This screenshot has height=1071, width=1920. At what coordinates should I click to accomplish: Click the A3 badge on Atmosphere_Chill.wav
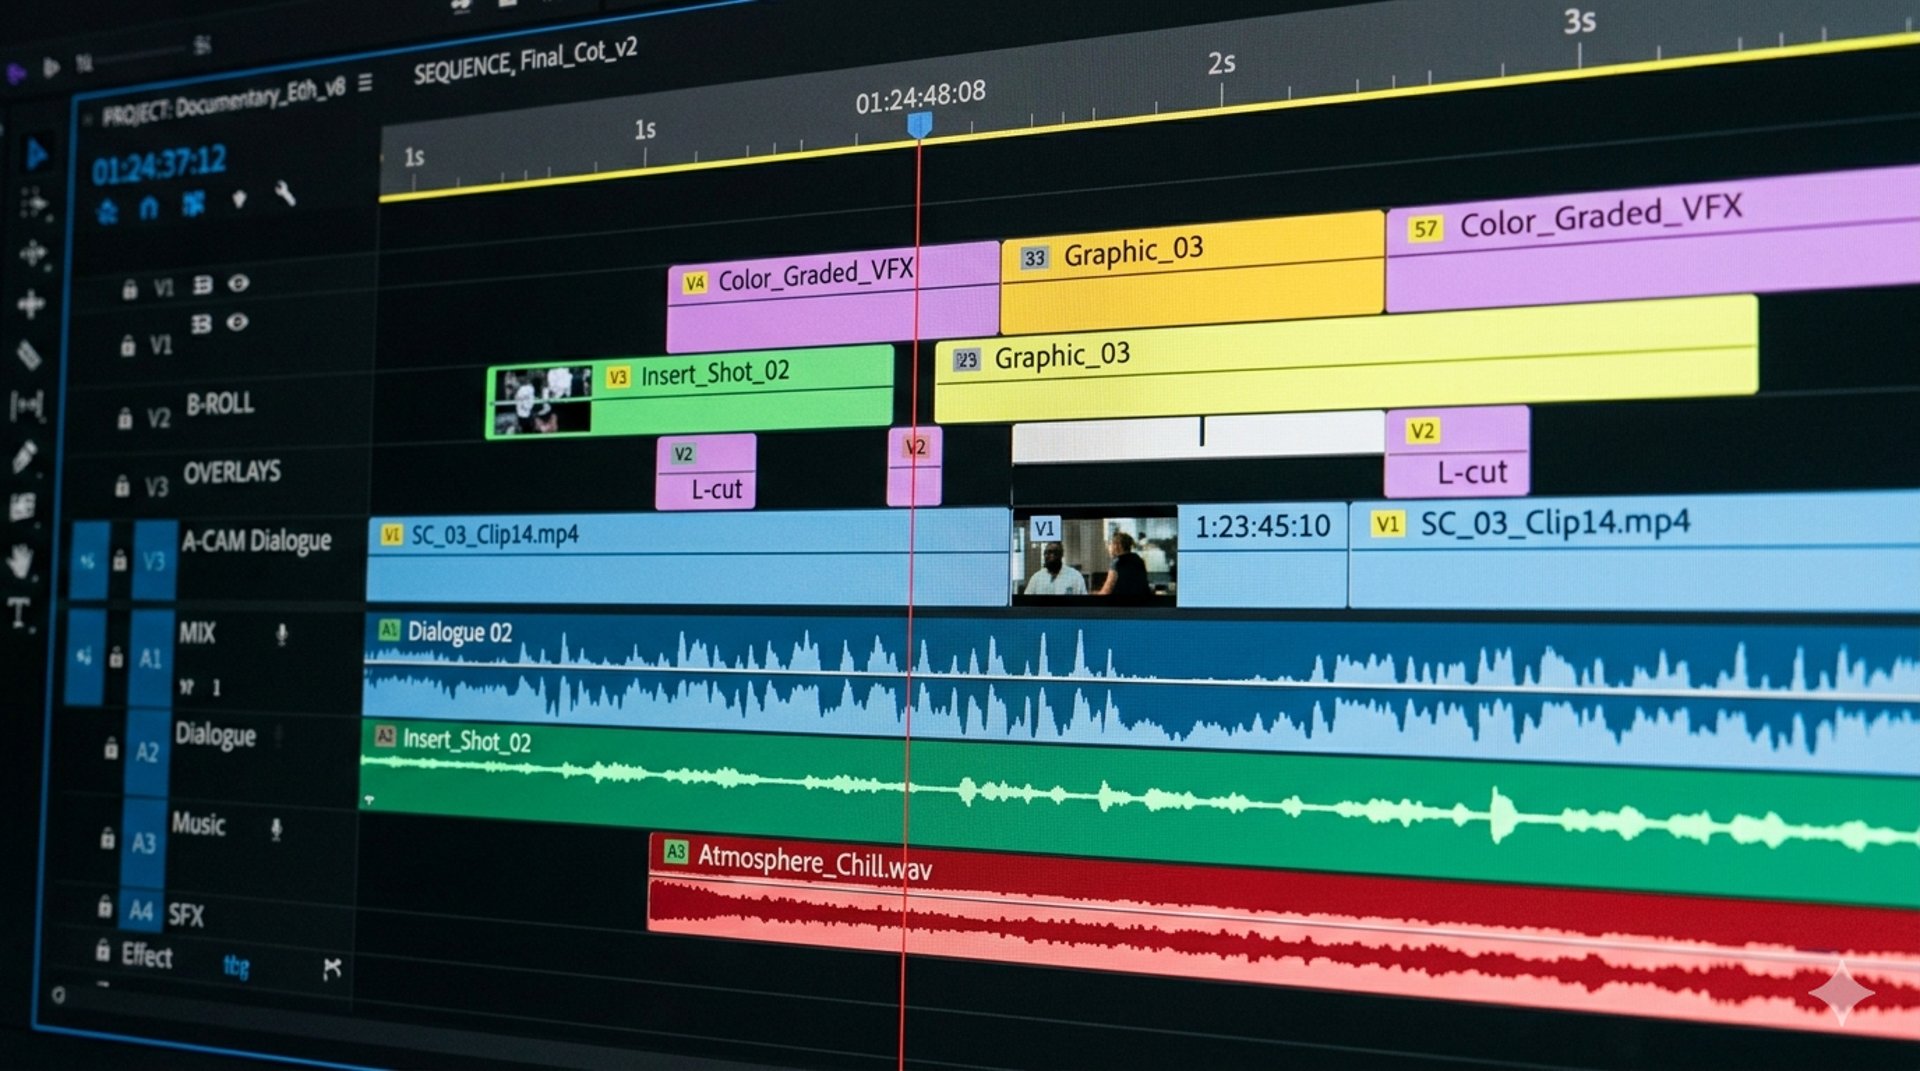[x=676, y=852]
